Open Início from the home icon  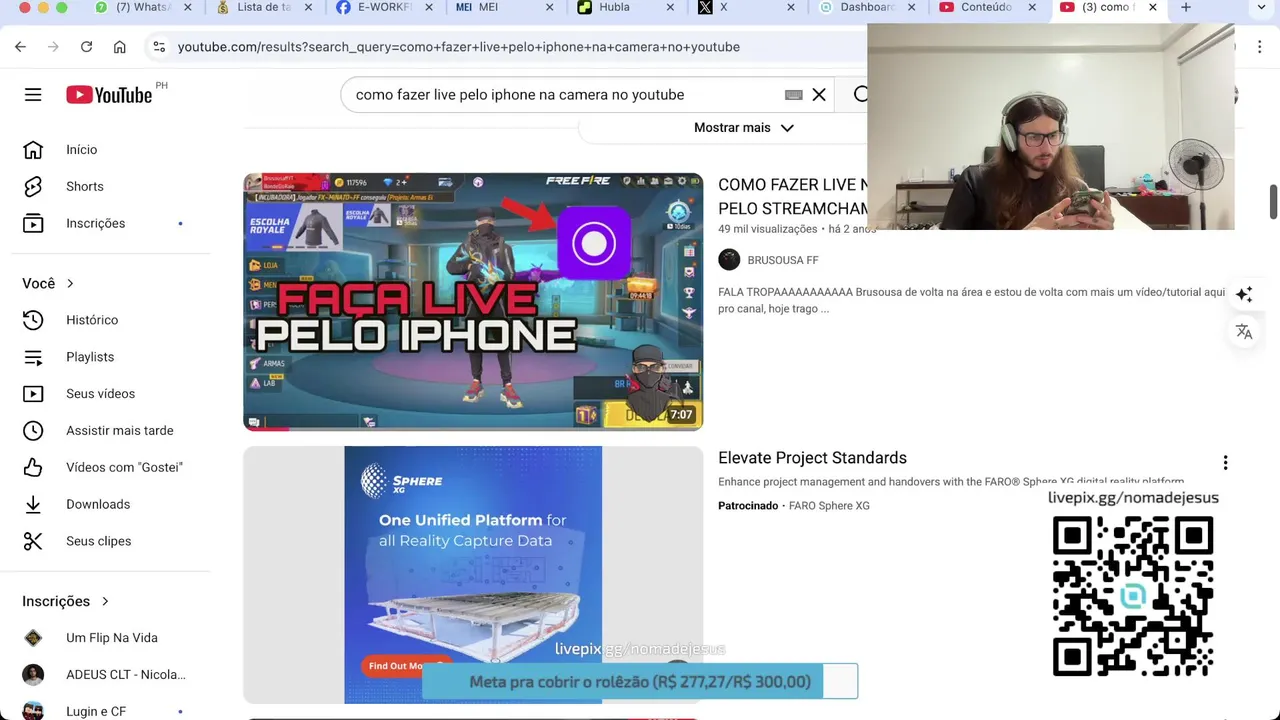coord(33,150)
